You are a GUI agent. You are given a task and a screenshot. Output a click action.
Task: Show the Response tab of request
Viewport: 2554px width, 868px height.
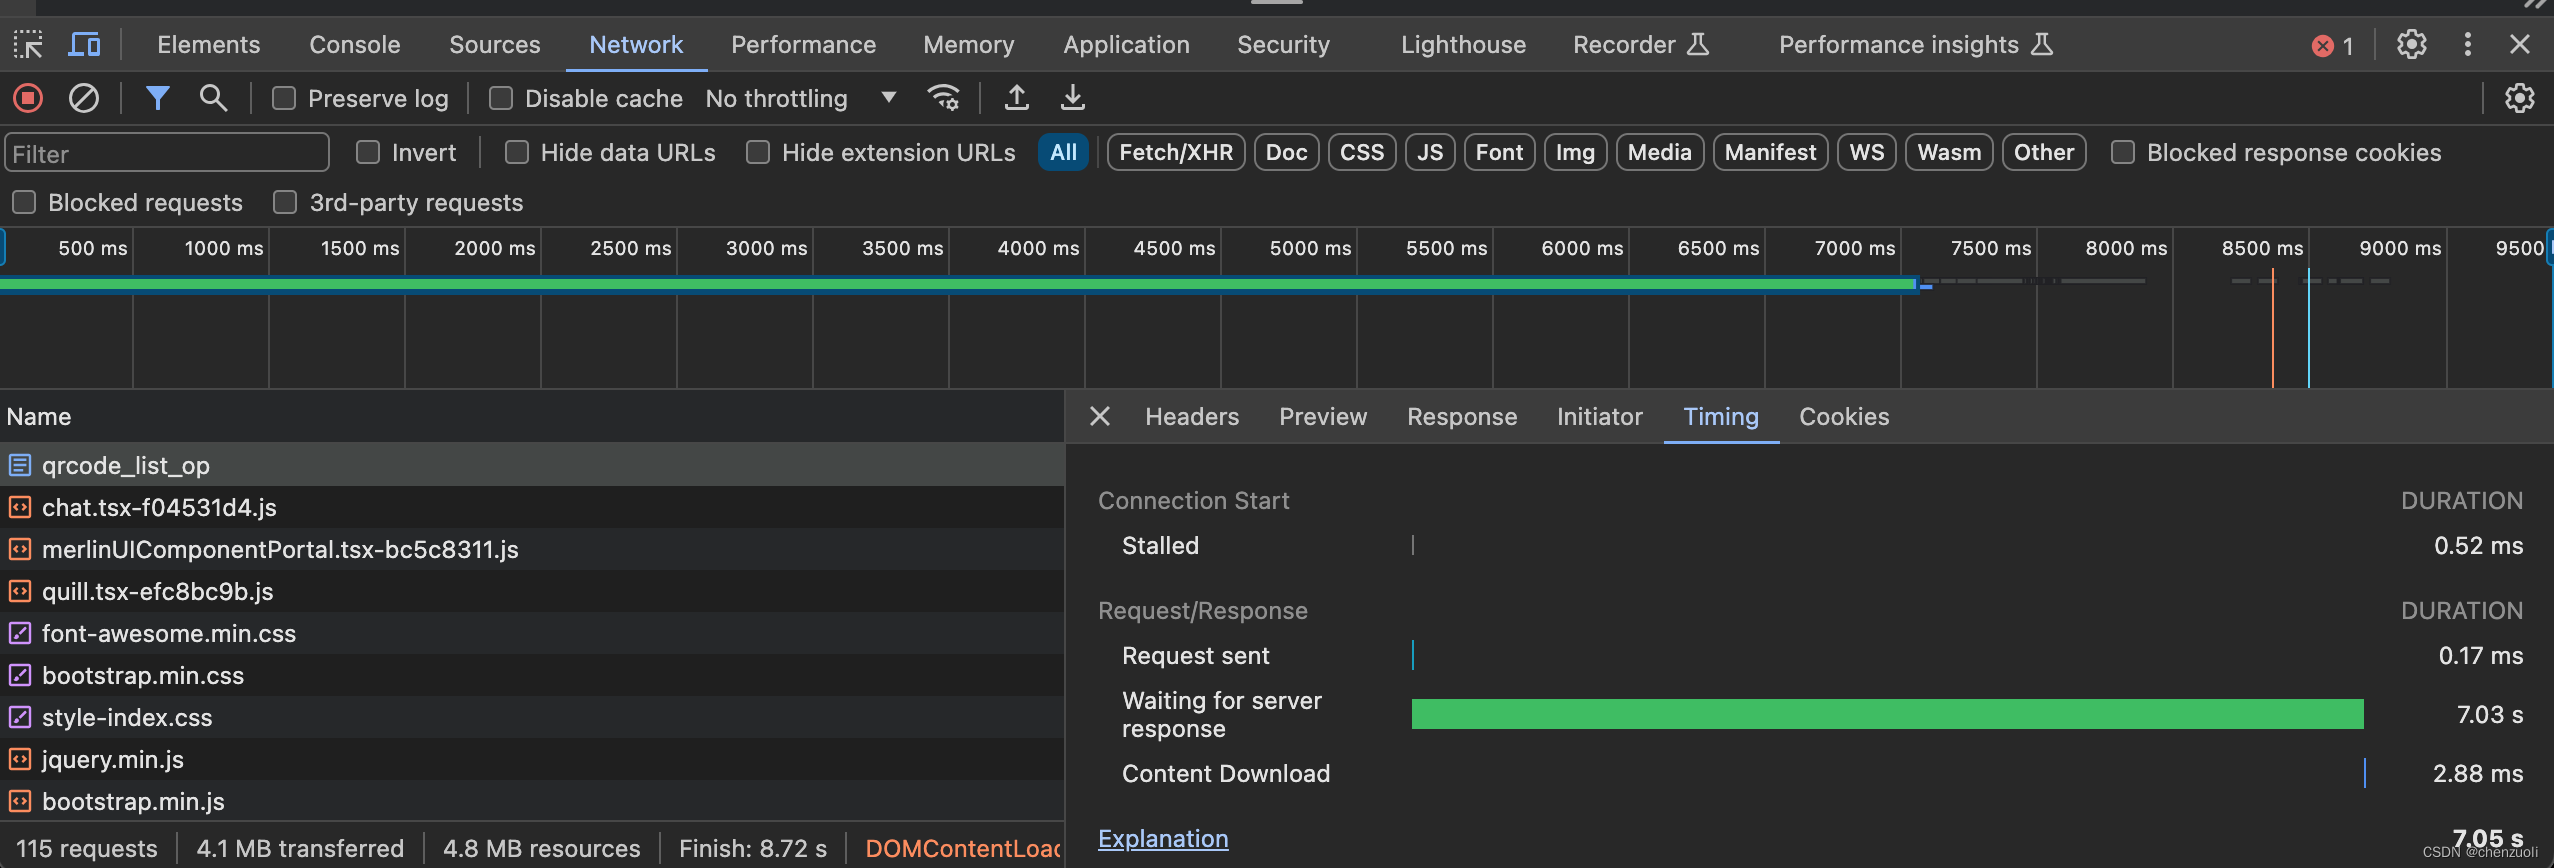click(x=1462, y=416)
